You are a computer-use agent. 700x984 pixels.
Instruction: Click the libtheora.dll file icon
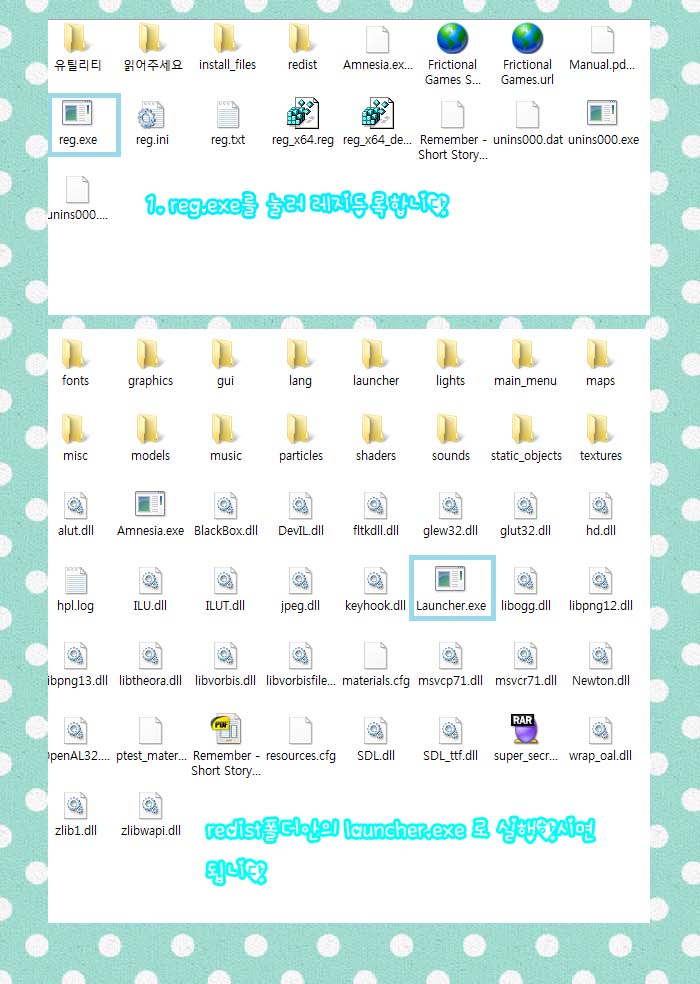pyautogui.click(x=150, y=655)
